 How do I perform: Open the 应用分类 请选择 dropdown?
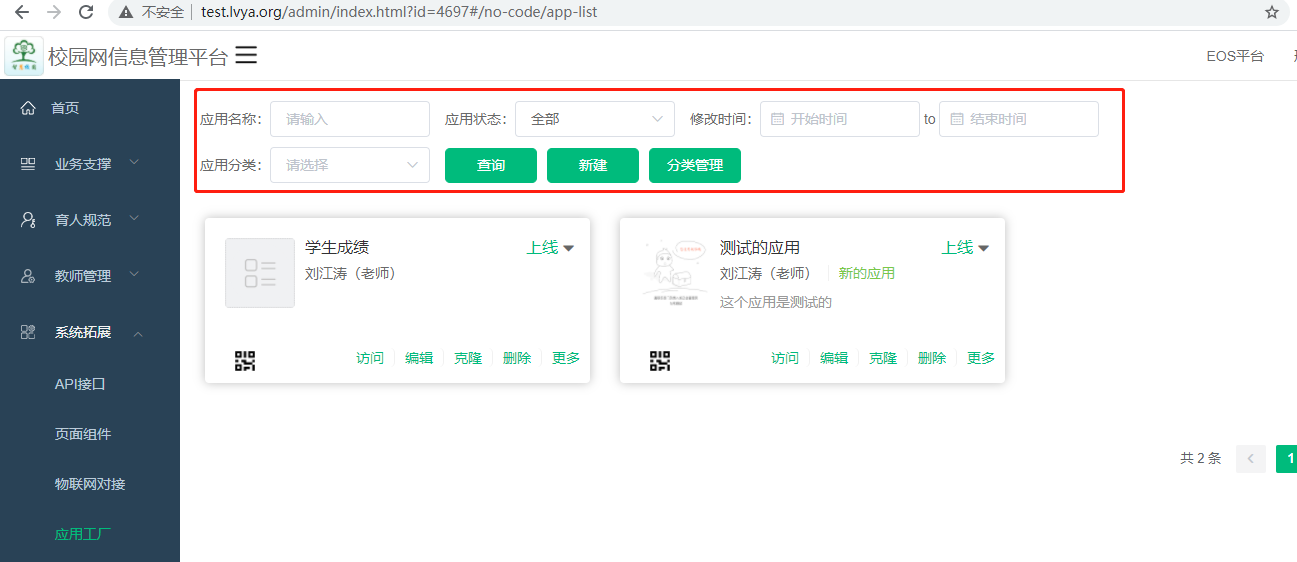[350, 165]
